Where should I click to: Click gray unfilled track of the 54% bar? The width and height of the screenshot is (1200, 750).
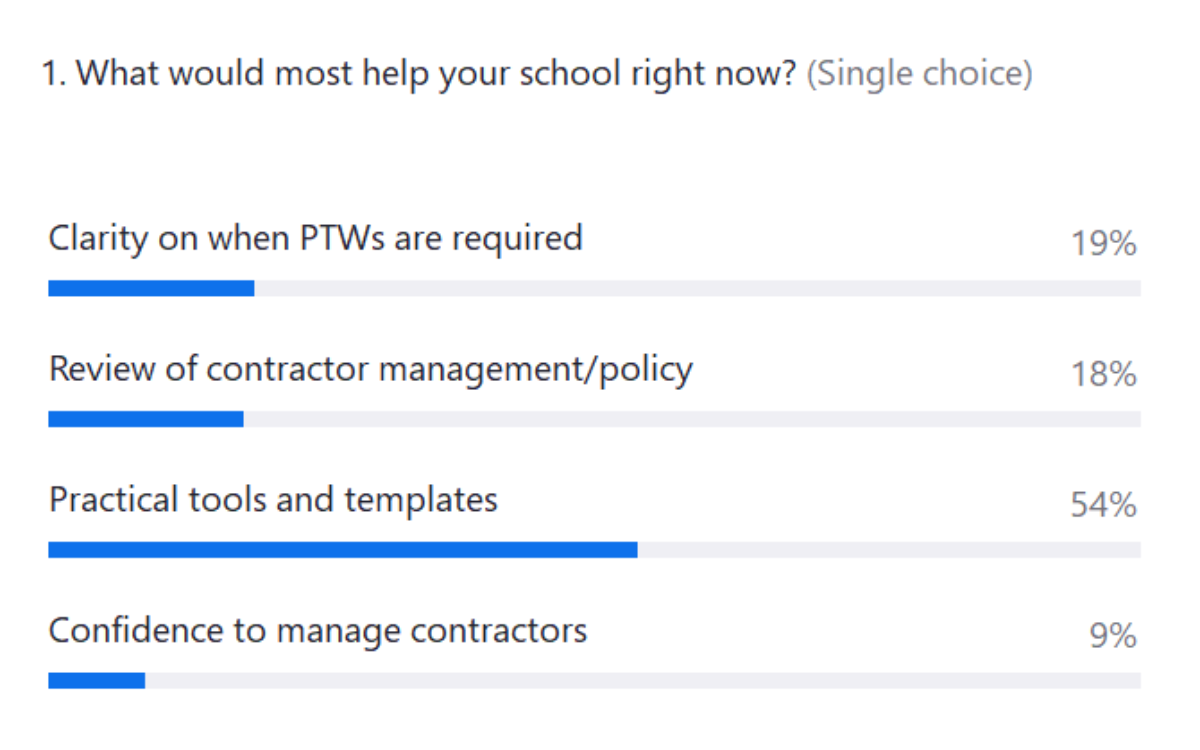click(889, 550)
